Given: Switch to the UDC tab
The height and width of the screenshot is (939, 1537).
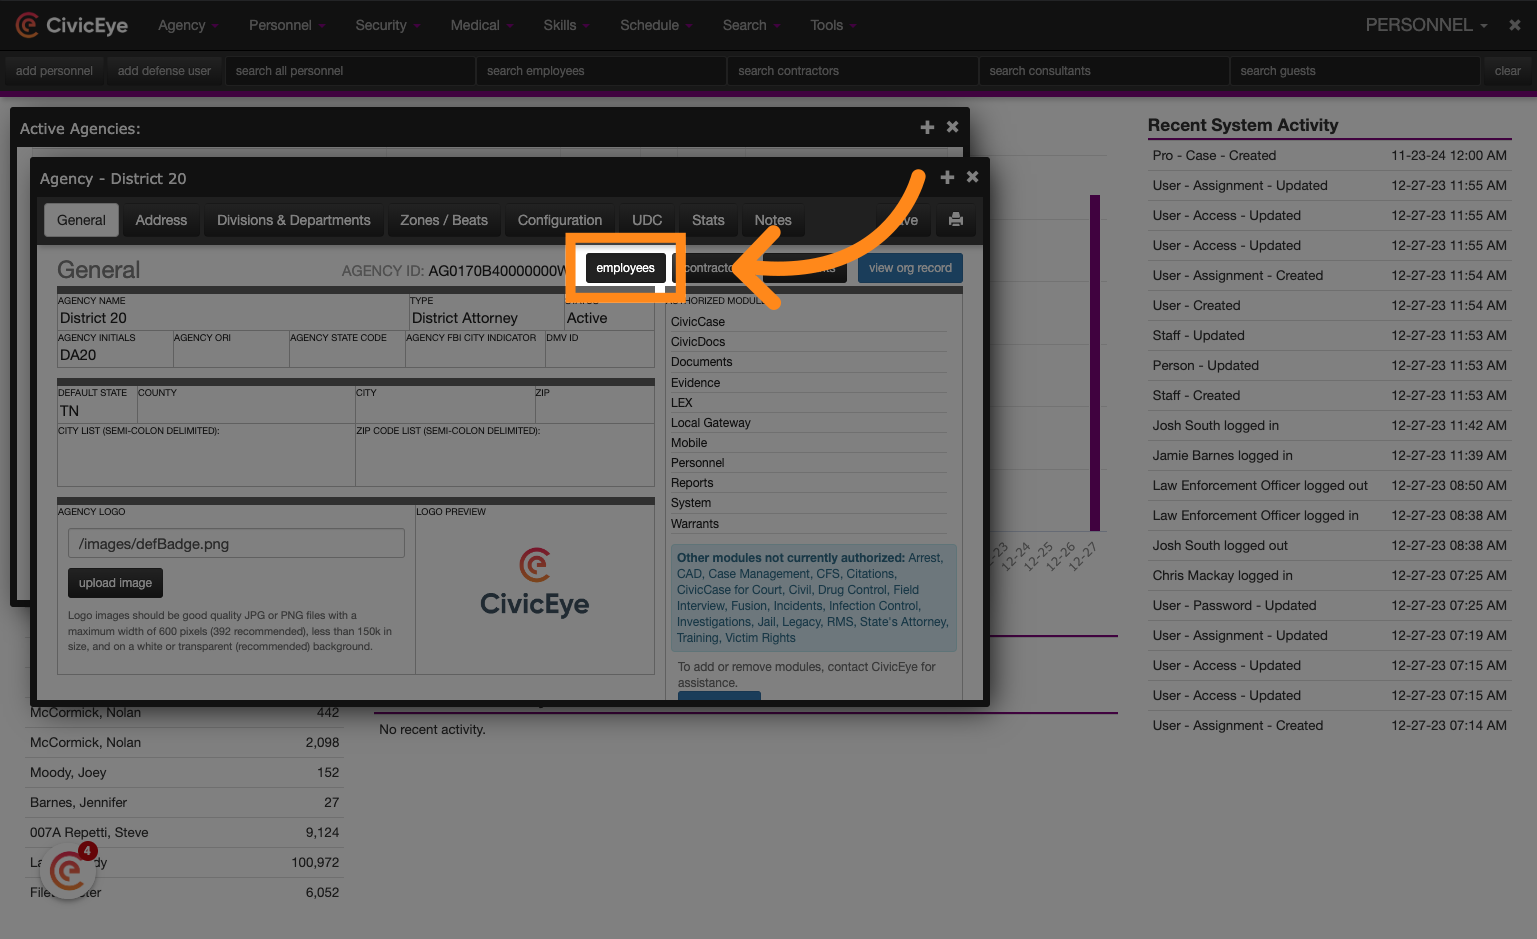Looking at the screenshot, I should pyautogui.click(x=647, y=220).
